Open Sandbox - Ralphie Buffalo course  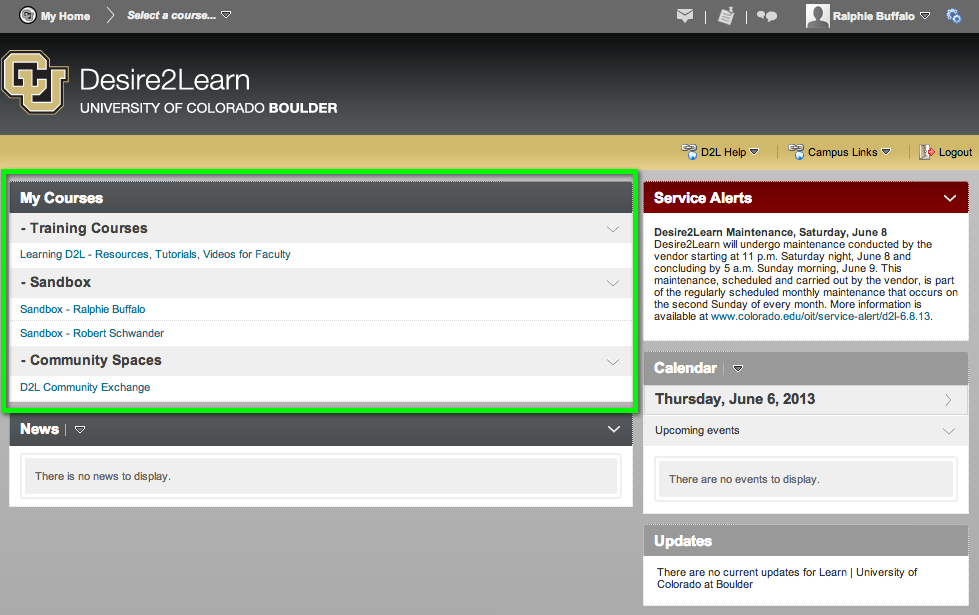pos(82,309)
